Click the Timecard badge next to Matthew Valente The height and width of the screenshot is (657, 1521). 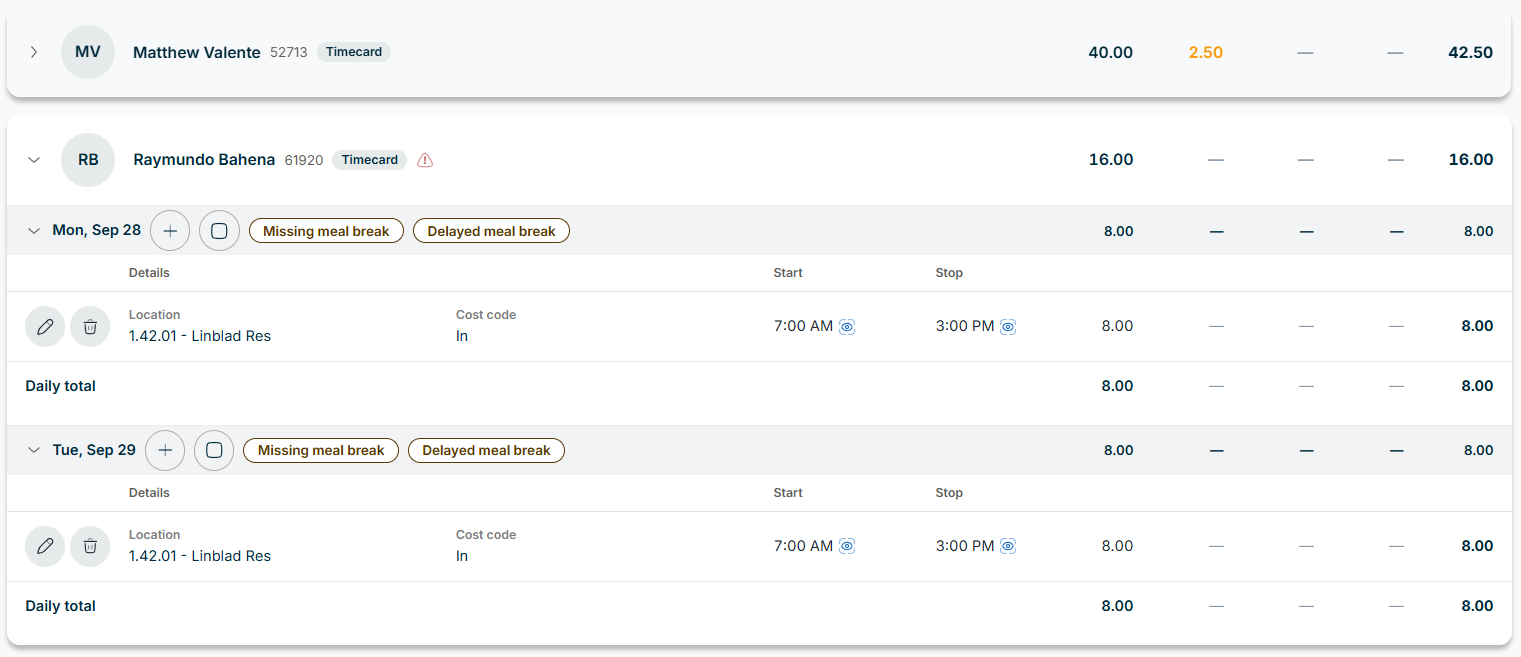pyautogui.click(x=354, y=52)
